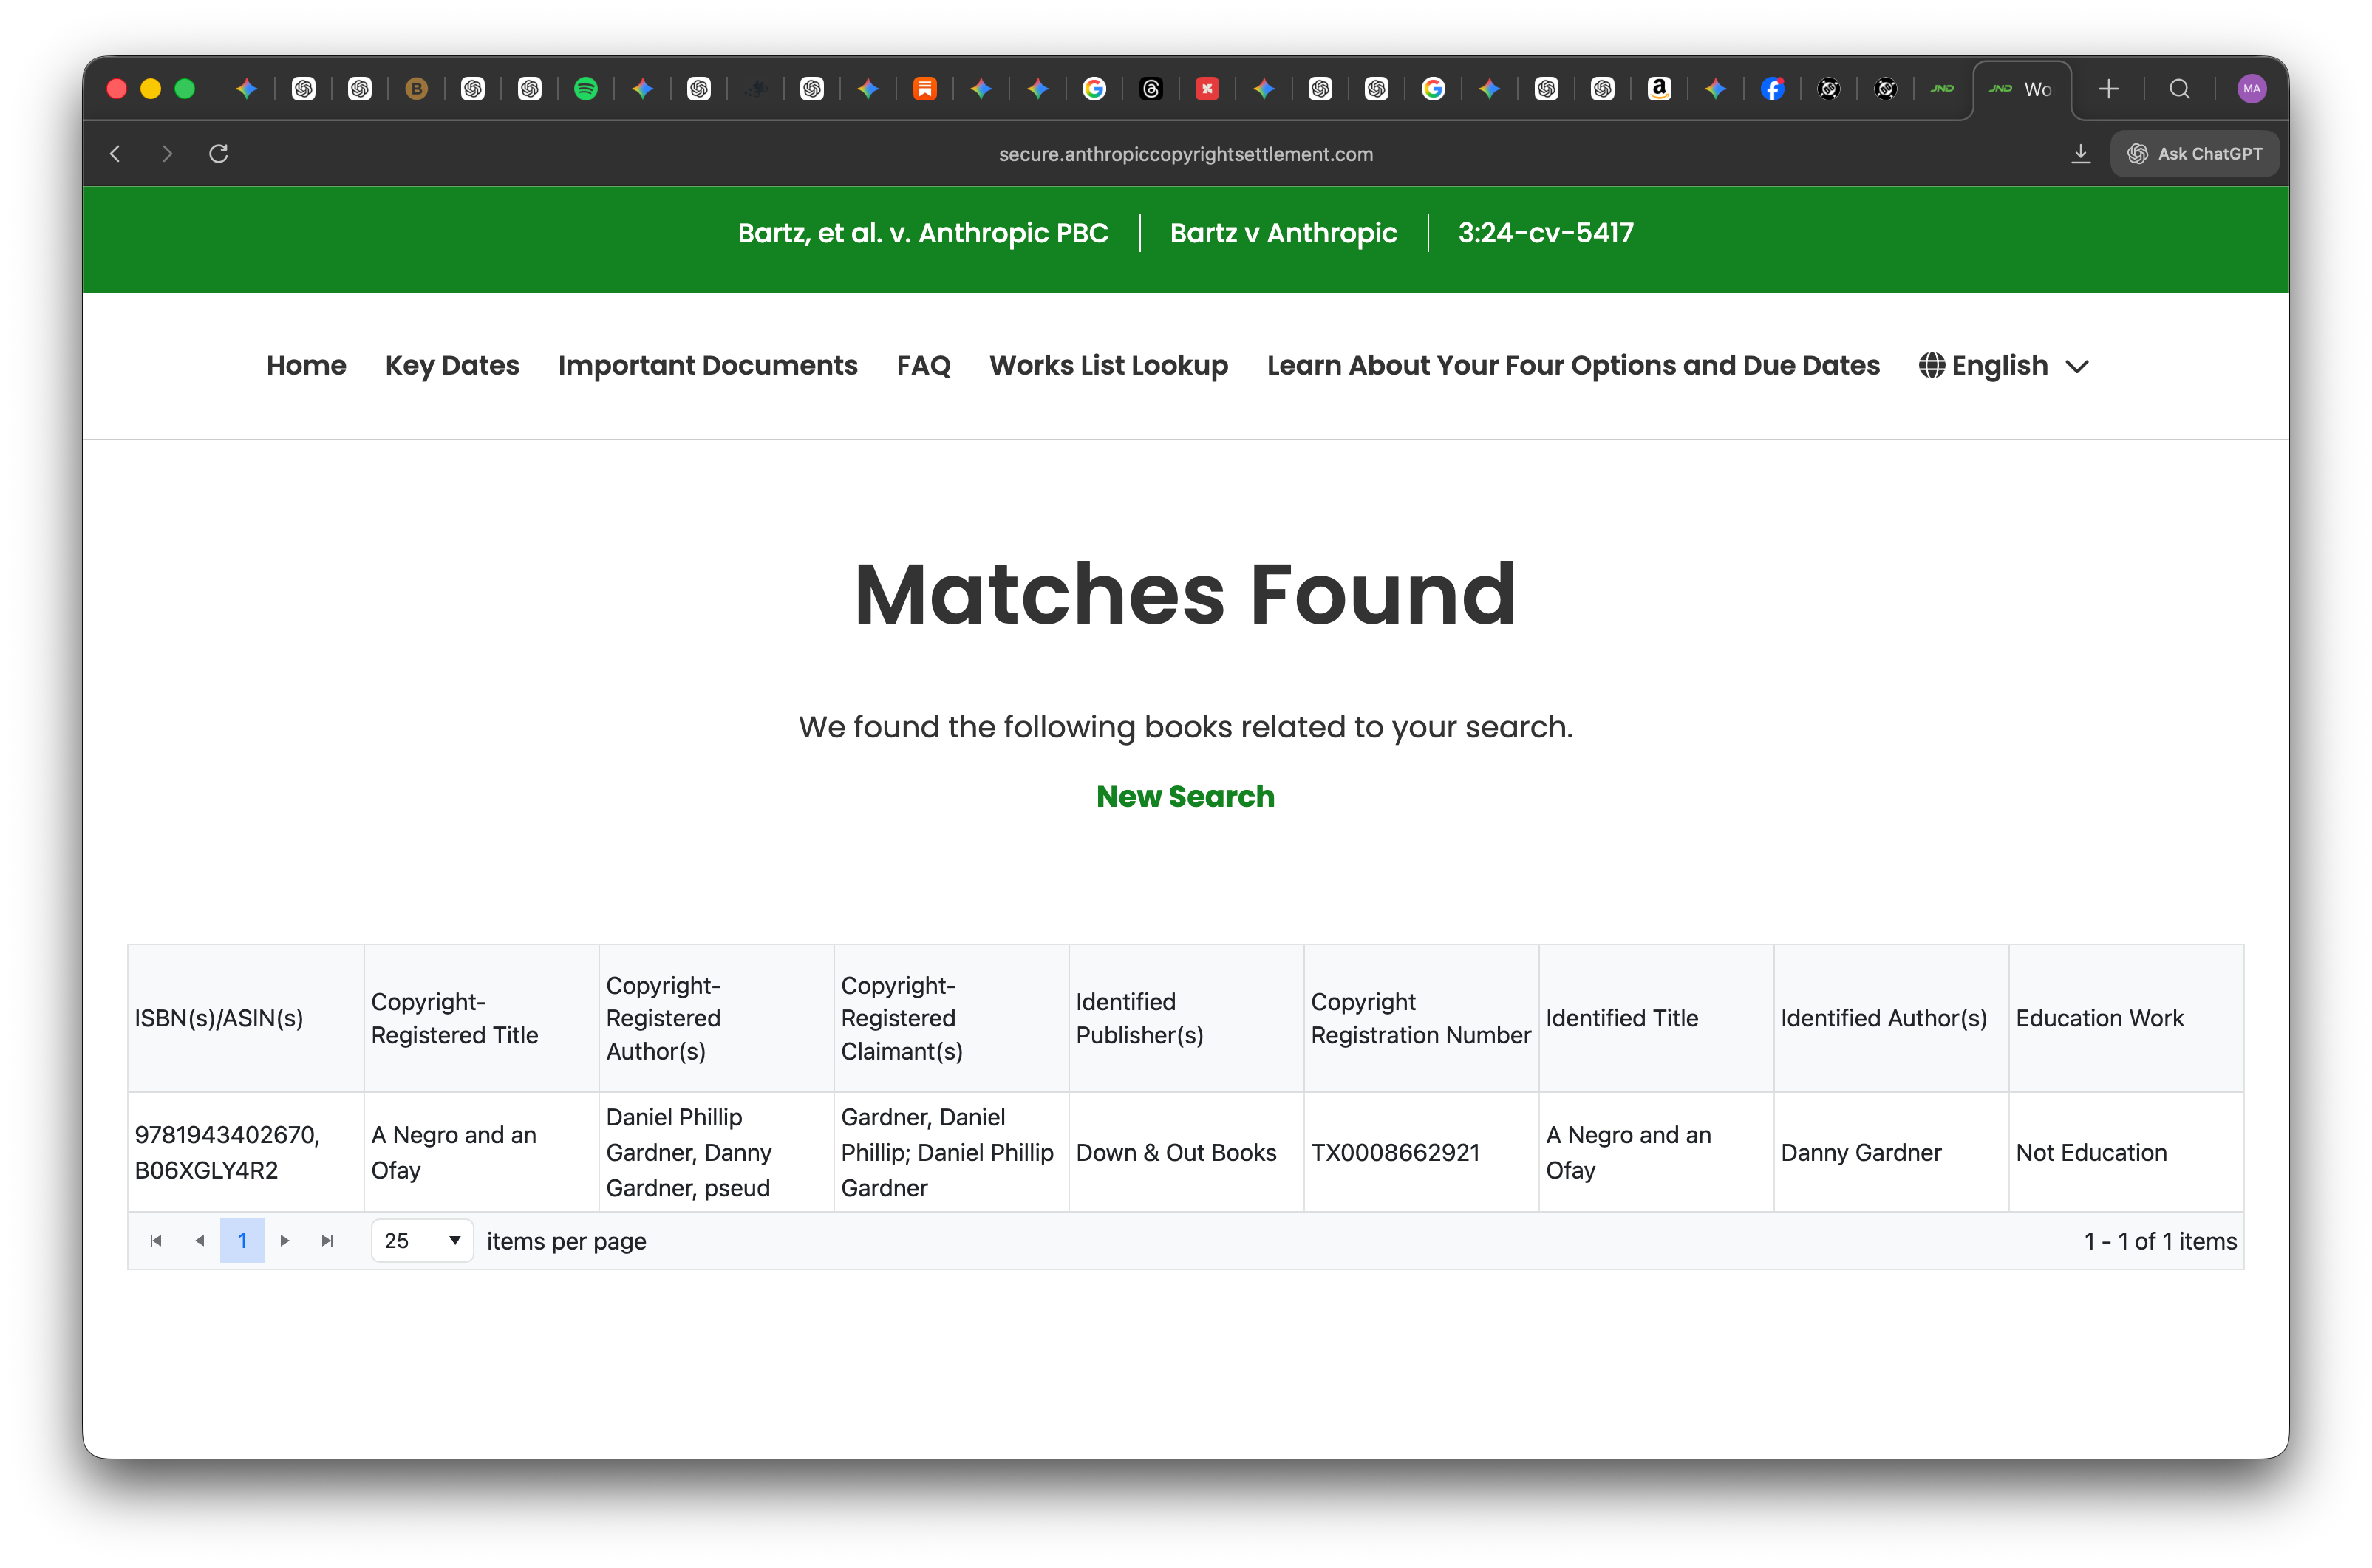Click the downloads icon in toolbar
Image resolution: width=2372 pixels, height=1568 pixels.
(2081, 154)
